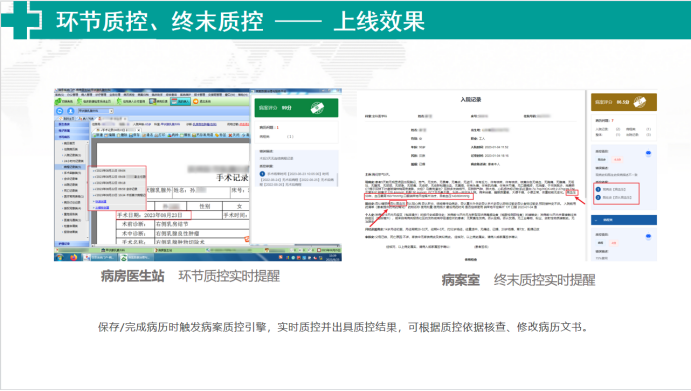The height and width of the screenshot is (391, 691).
Task: Click the 手术记录 document heading
Action: click(x=232, y=177)
